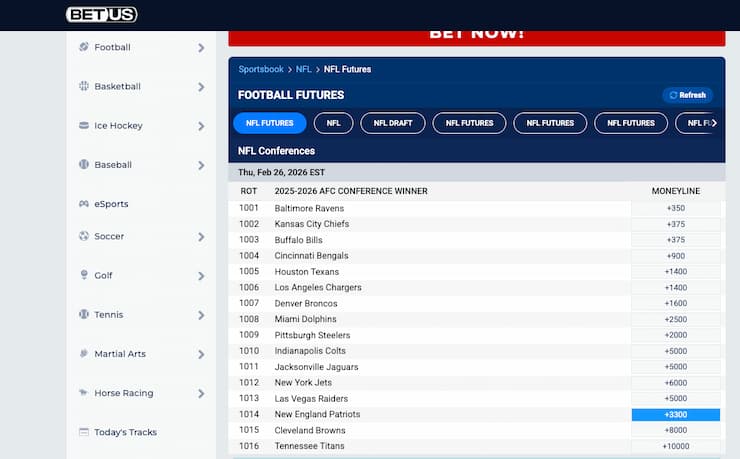The image size is (740, 459).
Task: Expand the Tennis category chevron
Action: point(201,315)
